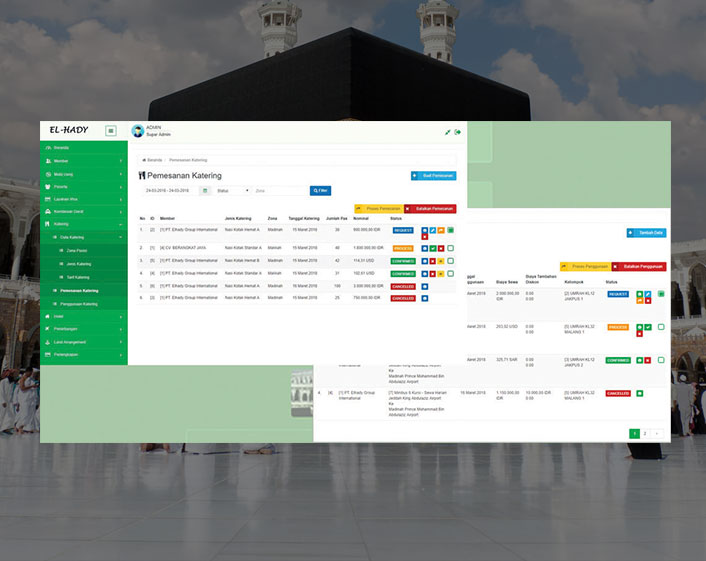The image size is (706, 561).
Task: Click the logout icon in the top header
Action: click(458, 132)
